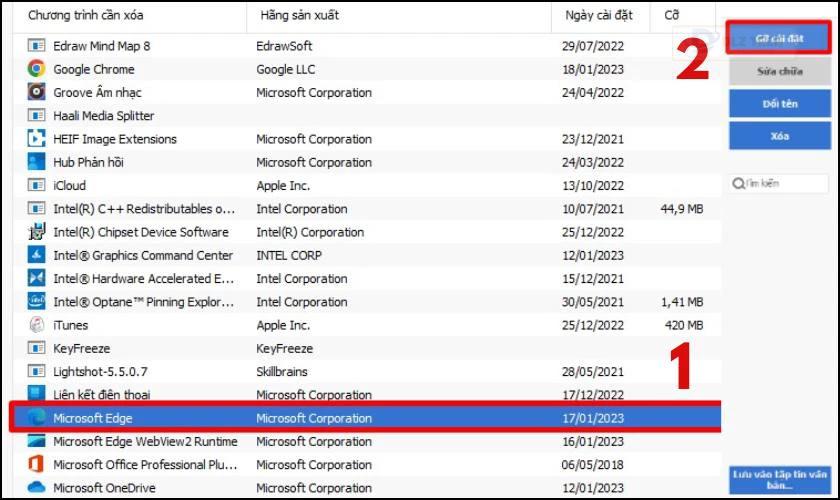Click the Intel Chipset Device Software icon
The width and height of the screenshot is (840, 500).
point(36,232)
